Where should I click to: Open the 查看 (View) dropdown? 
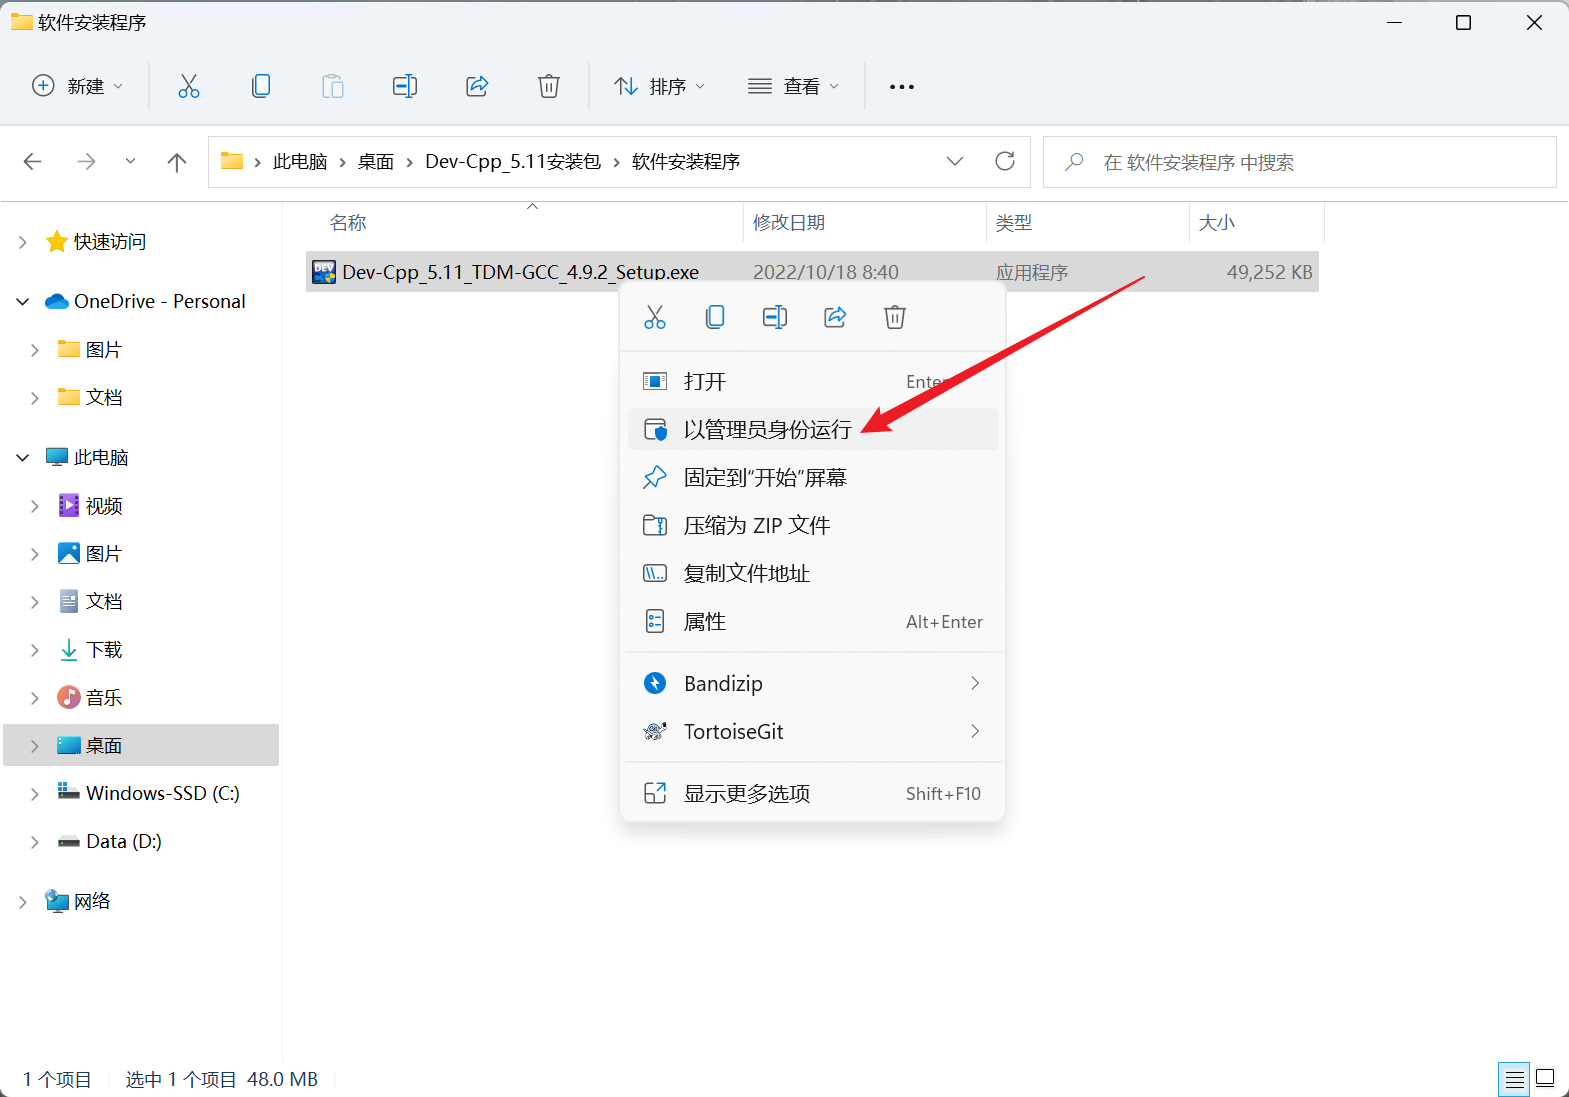coord(793,86)
